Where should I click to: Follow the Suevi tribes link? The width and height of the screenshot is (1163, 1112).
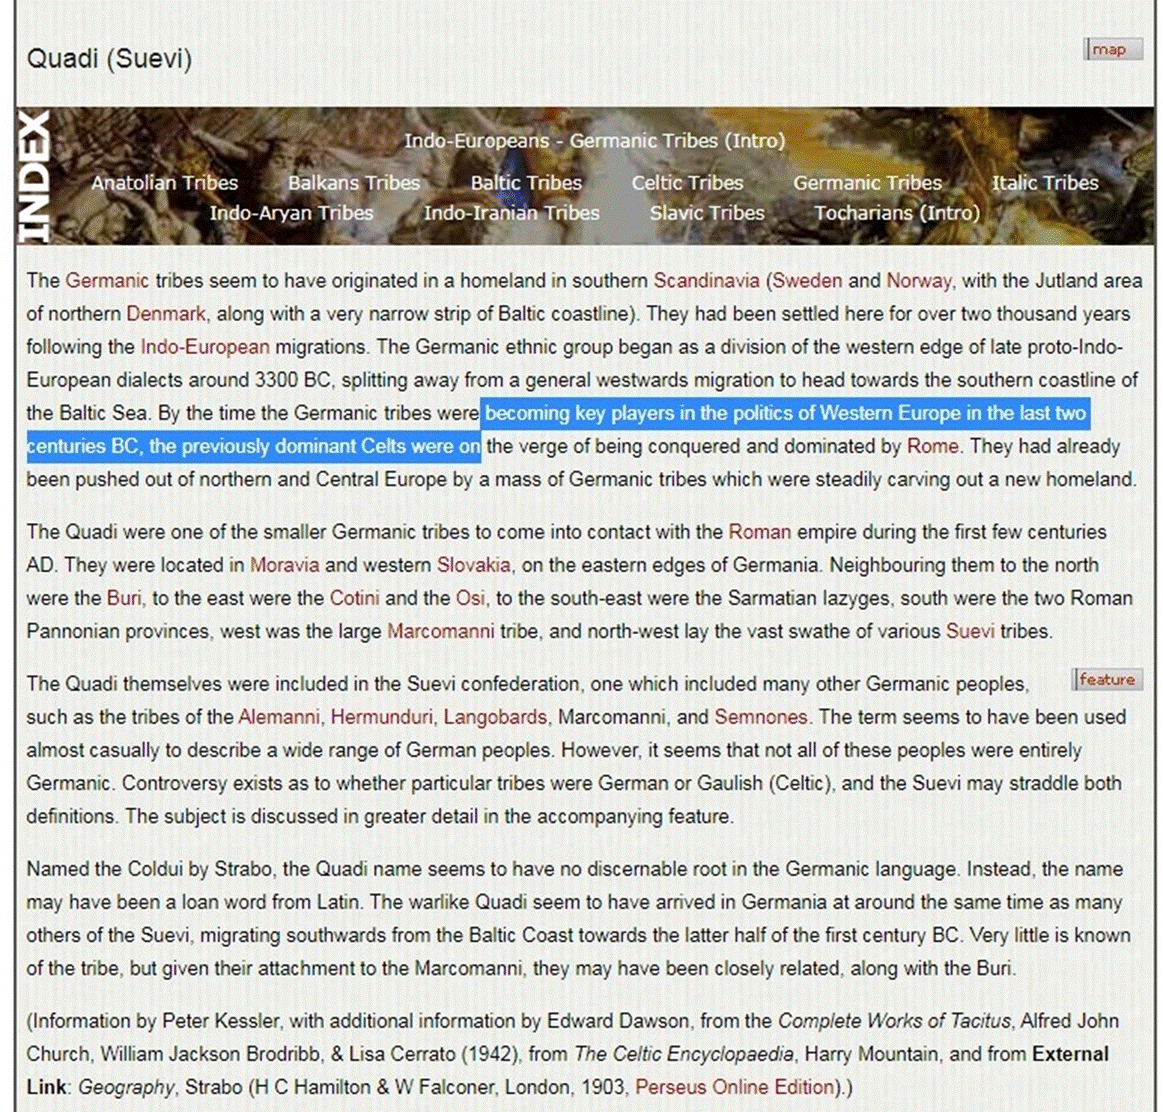point(970,631)
